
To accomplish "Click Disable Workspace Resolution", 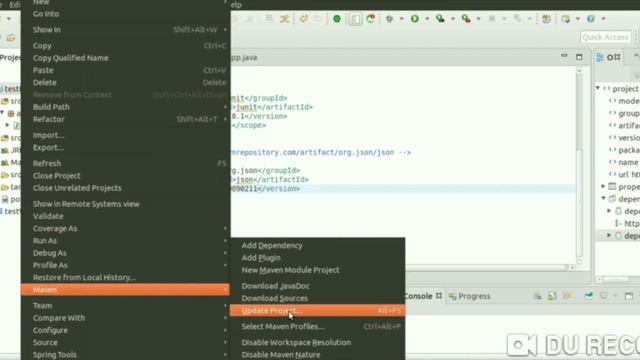I will 318,342.
